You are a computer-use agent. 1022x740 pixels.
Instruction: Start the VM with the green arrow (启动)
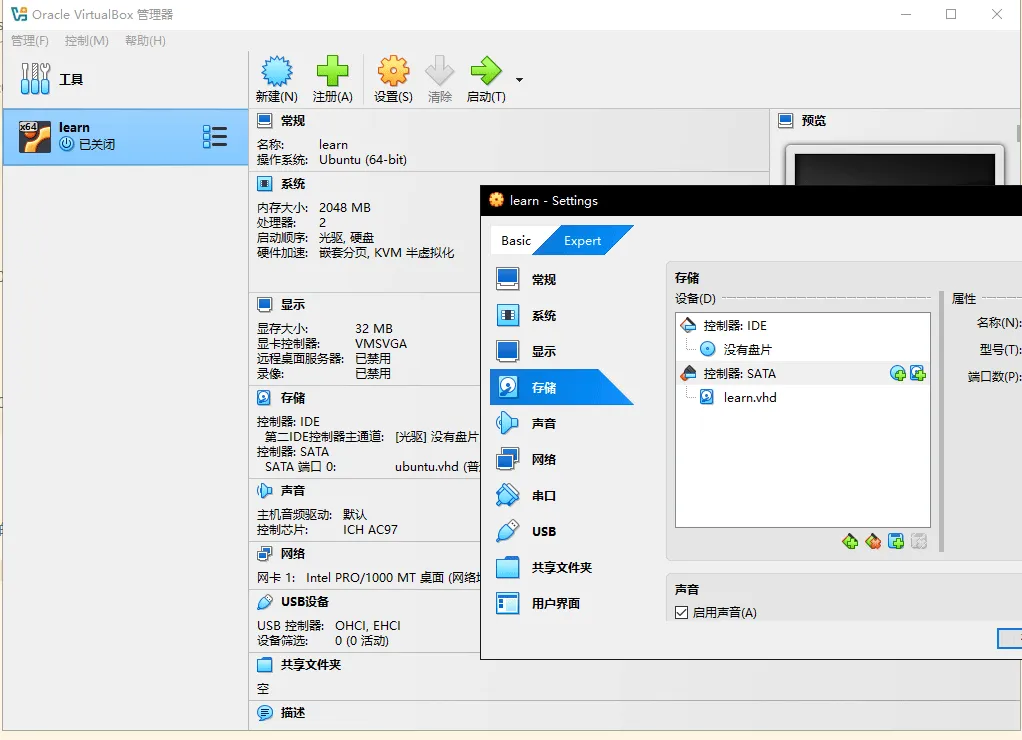(x=486, y=71)
